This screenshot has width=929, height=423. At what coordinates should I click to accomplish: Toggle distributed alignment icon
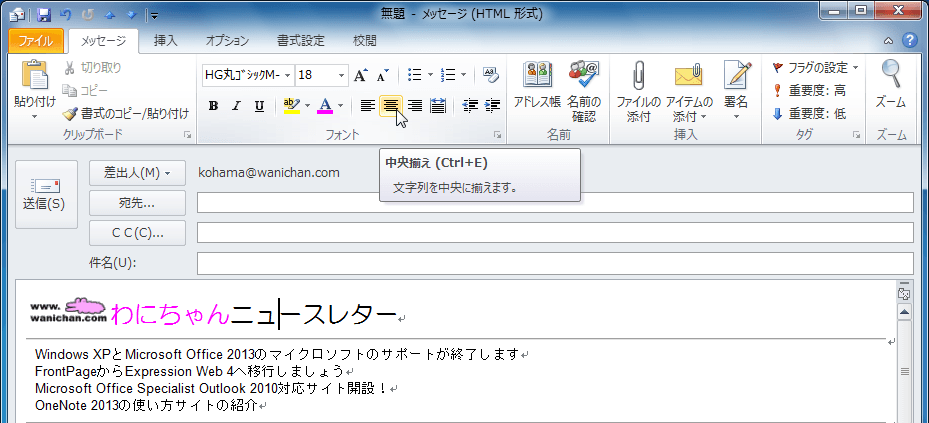[438, 106]
